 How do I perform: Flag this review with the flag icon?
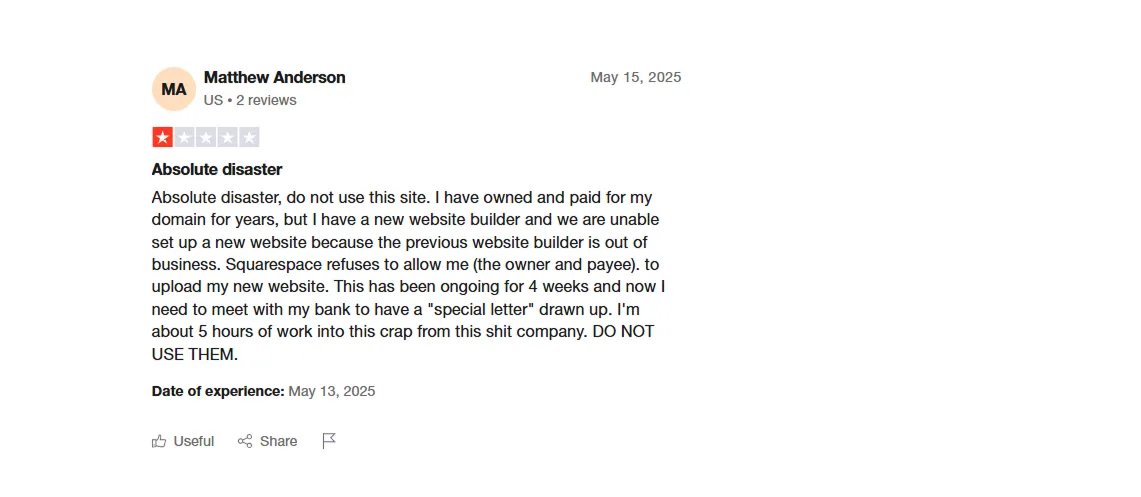point(329,441)
